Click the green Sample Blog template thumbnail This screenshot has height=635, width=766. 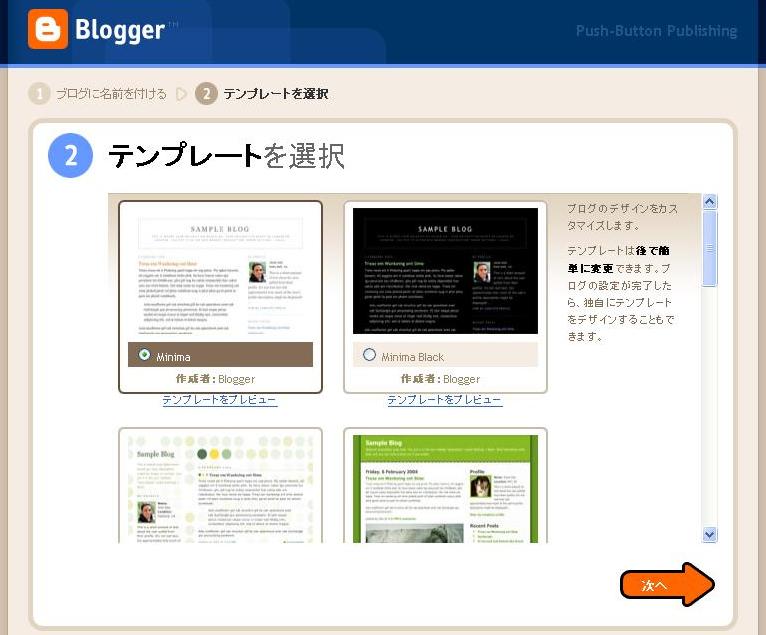445,488
